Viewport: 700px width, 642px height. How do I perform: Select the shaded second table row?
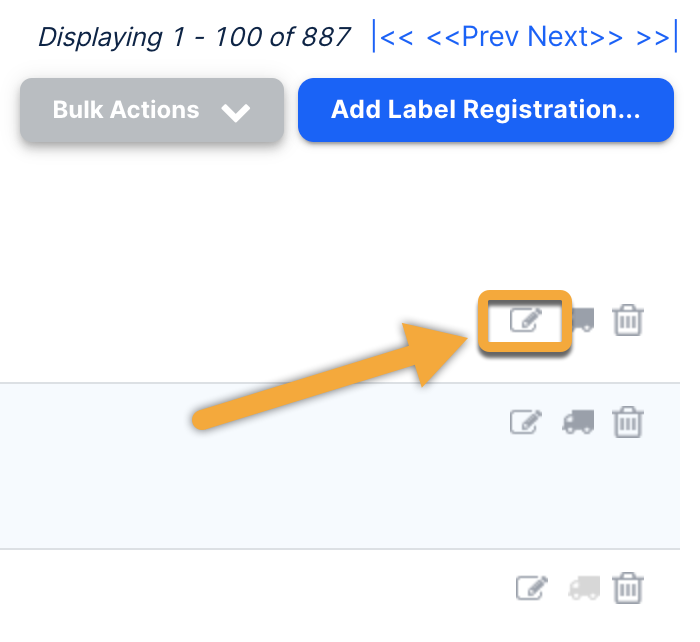(x=250, y=465)
